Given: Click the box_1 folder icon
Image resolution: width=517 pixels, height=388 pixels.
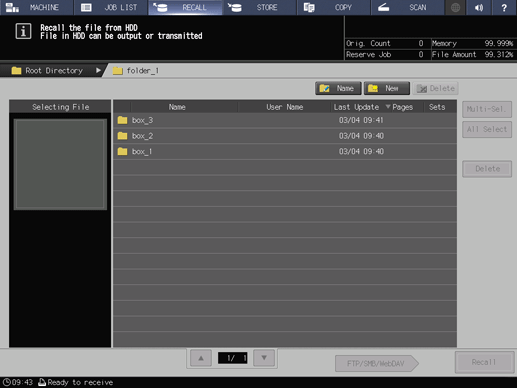Looking at the screenshot, I should click(x=122, y=151).
